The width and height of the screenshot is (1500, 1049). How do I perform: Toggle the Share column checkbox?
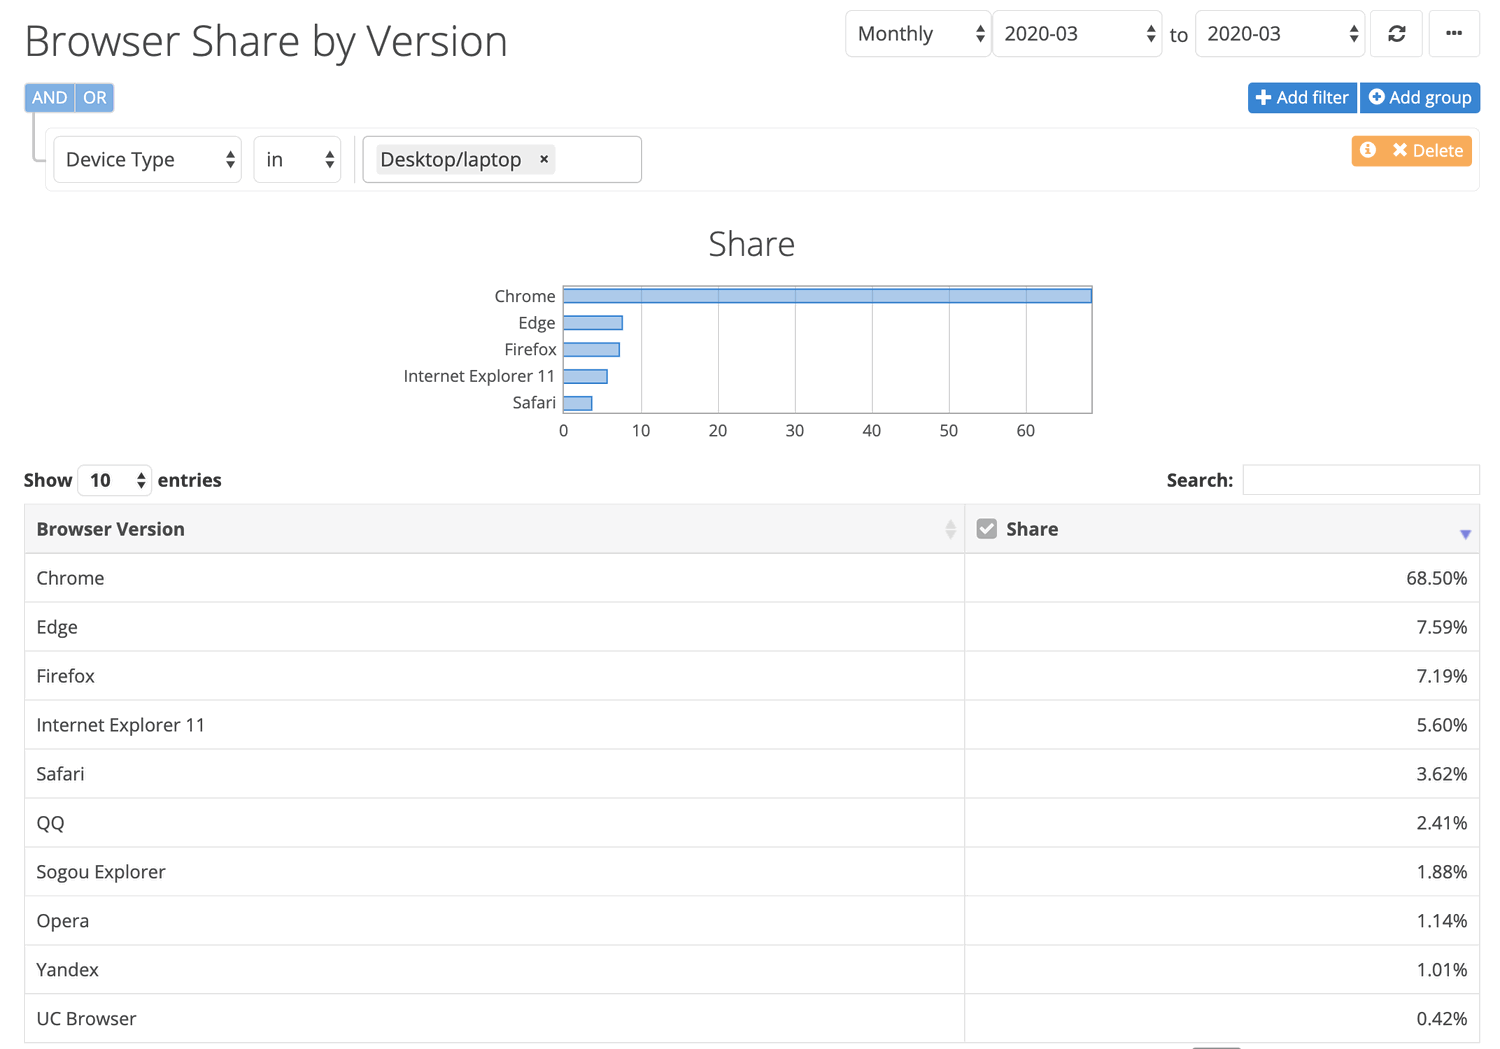[x=987, y=528]
